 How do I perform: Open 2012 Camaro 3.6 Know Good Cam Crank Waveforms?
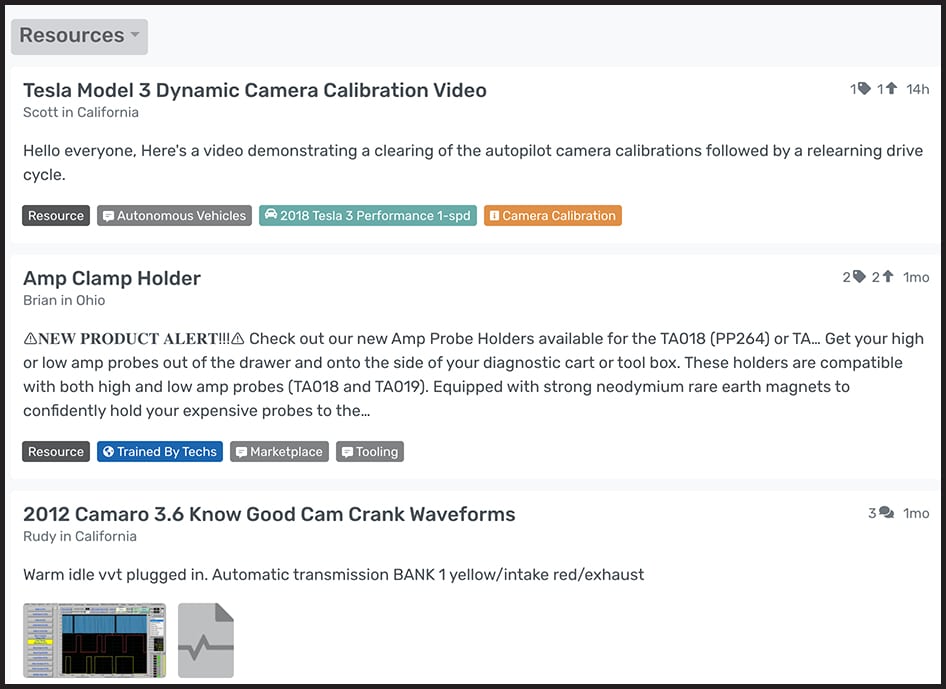269,514
